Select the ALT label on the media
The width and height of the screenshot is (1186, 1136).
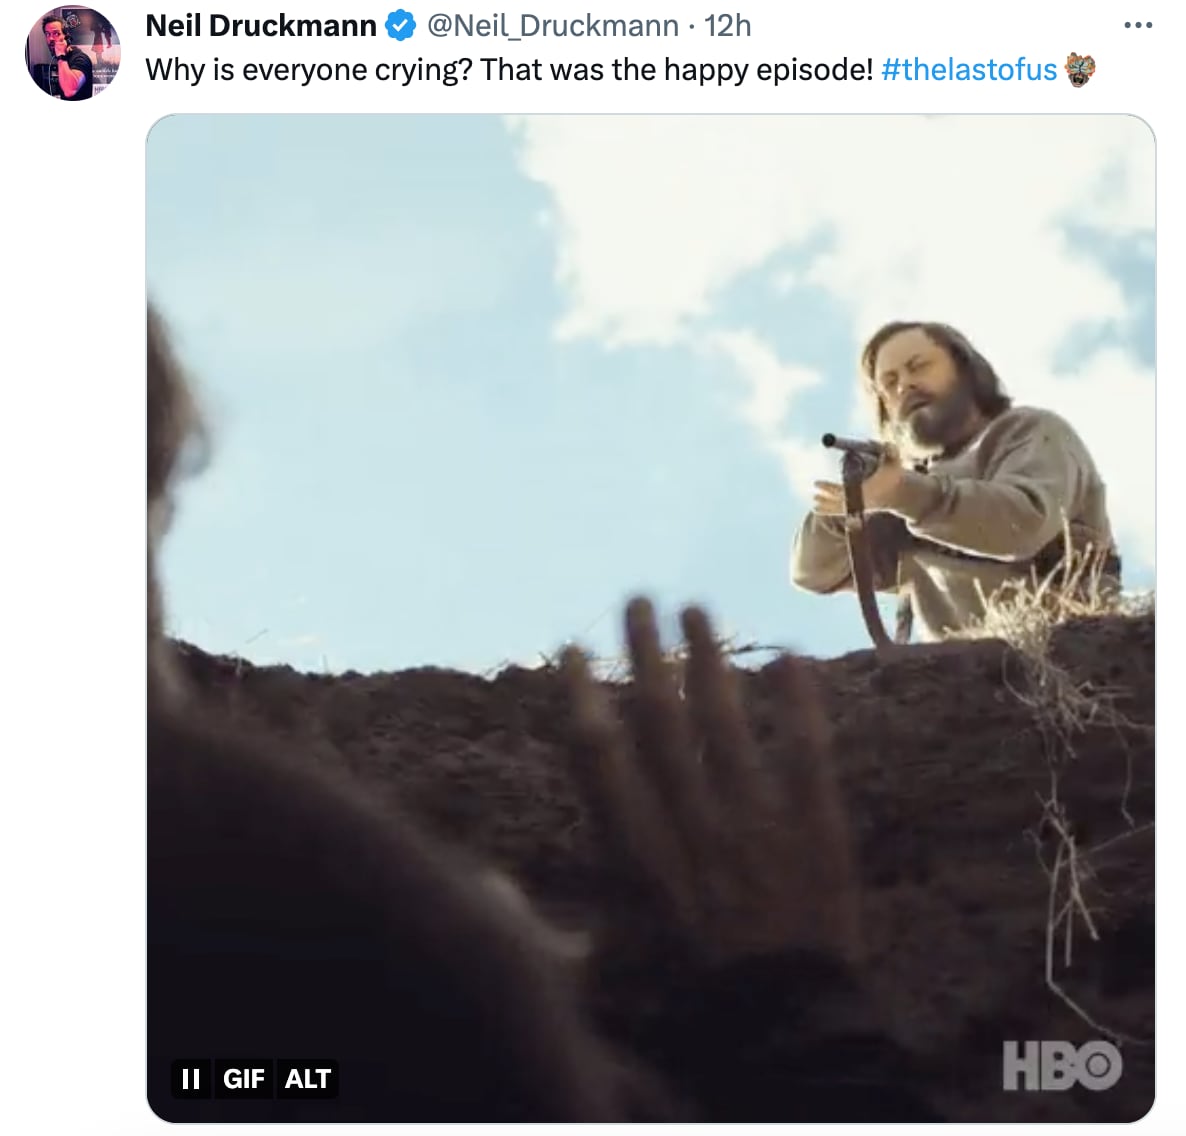click(x=308, y=1079)
